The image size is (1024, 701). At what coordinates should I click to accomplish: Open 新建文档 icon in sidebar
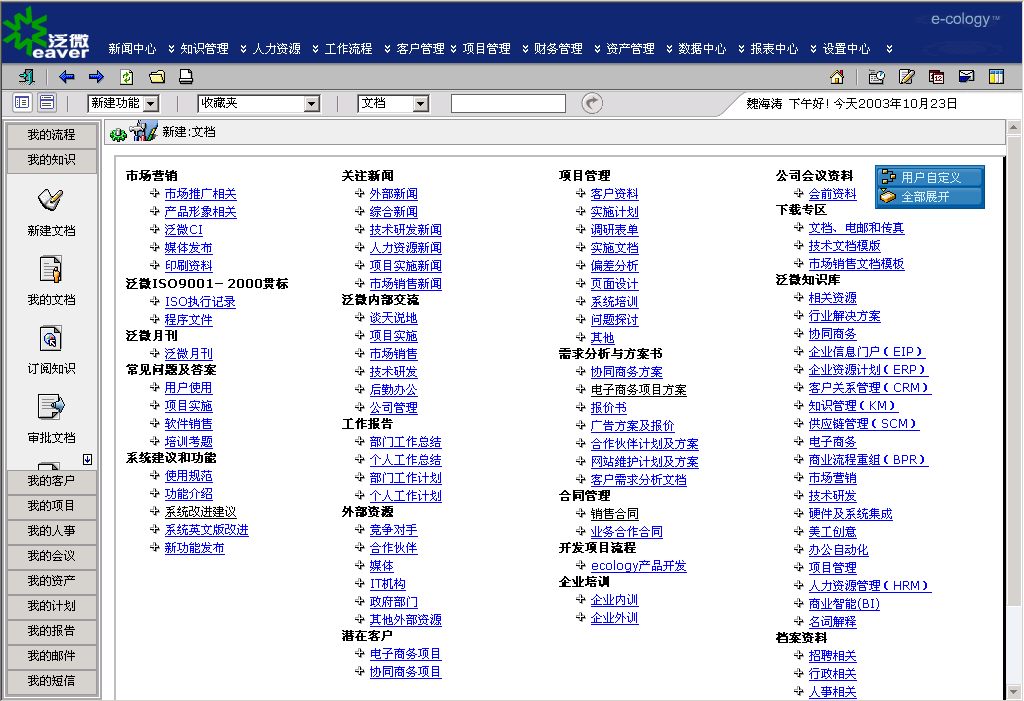[x=51, y=200]
